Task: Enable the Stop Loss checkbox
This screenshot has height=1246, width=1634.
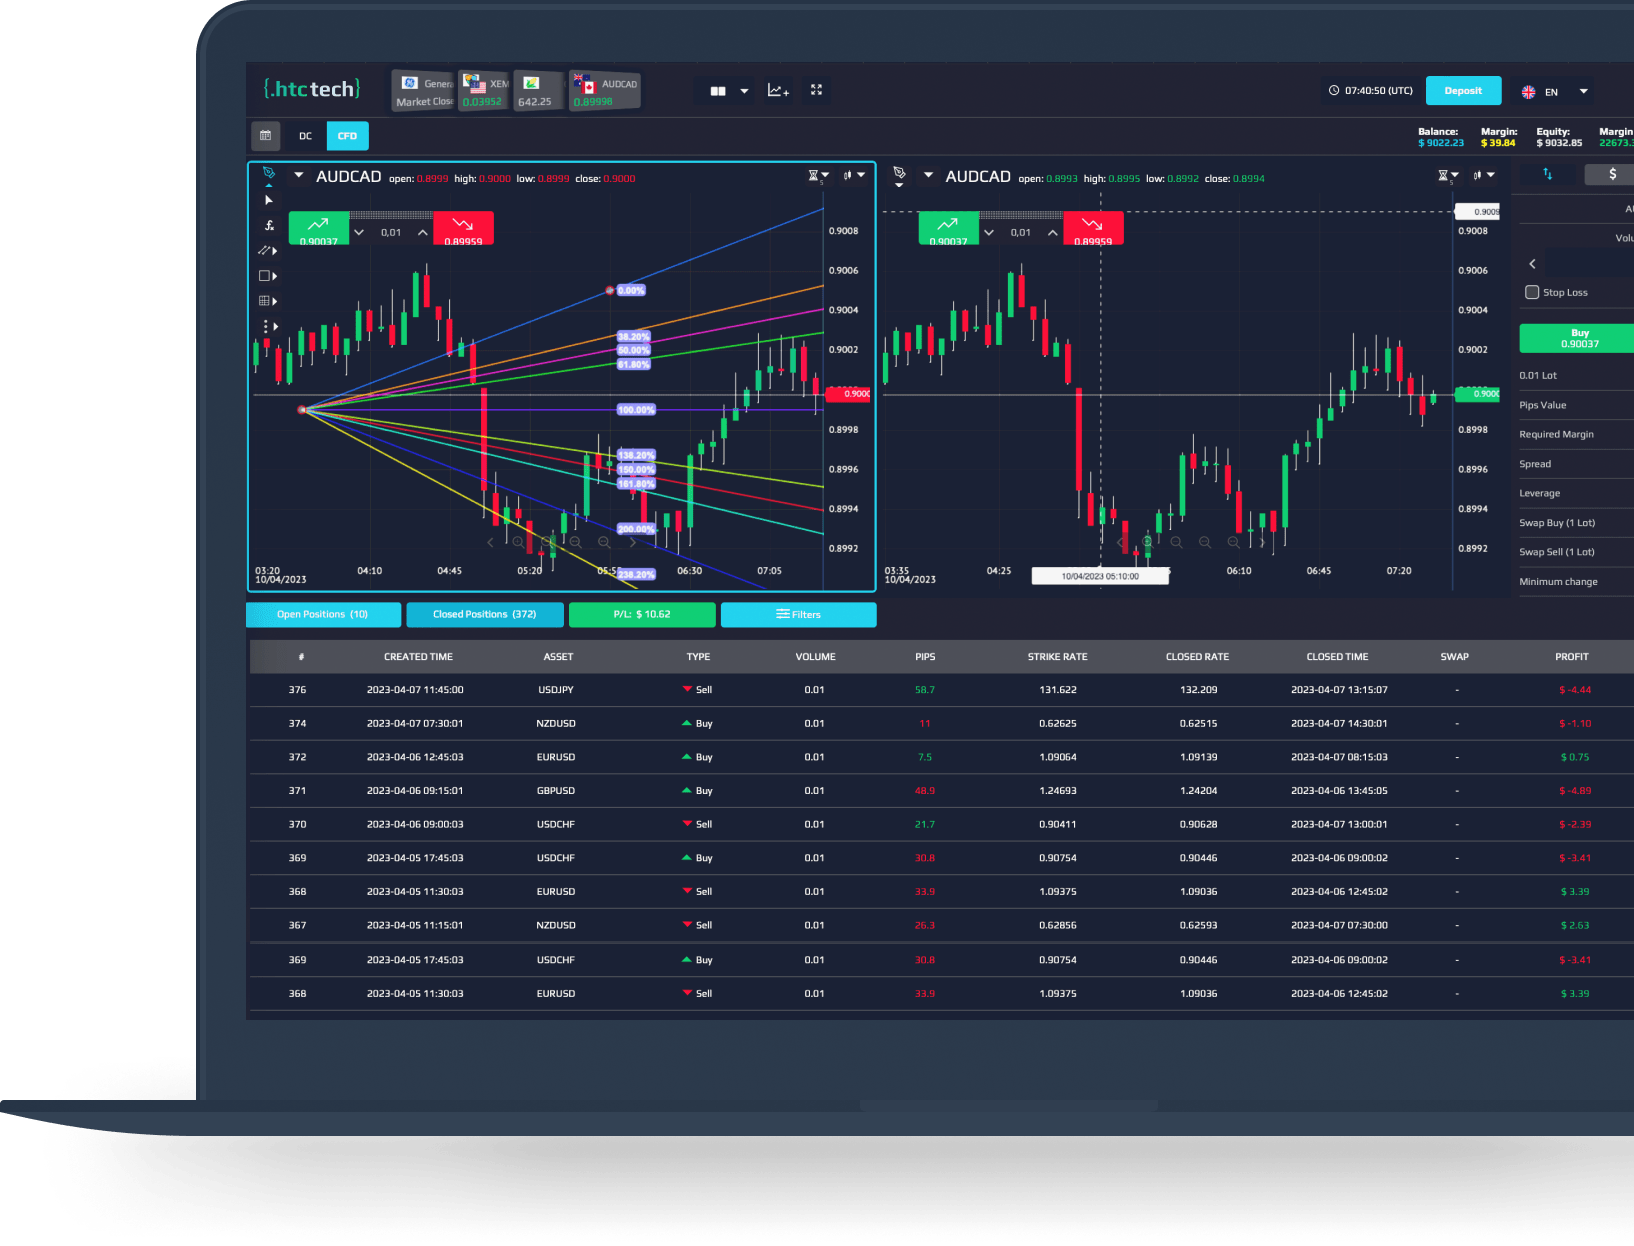Action: pos(1531,292)
